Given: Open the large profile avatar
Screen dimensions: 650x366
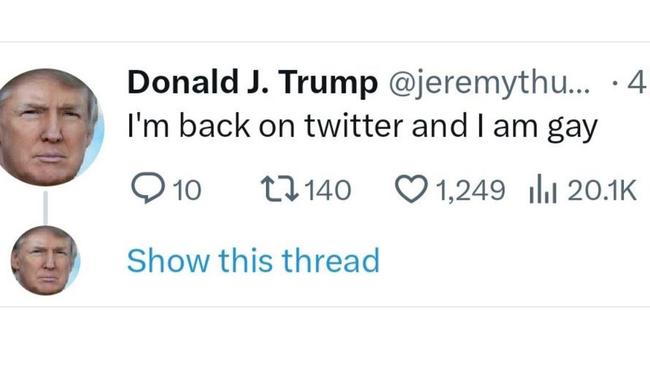Looking at the screenshot, I should (x=50, y=127).
